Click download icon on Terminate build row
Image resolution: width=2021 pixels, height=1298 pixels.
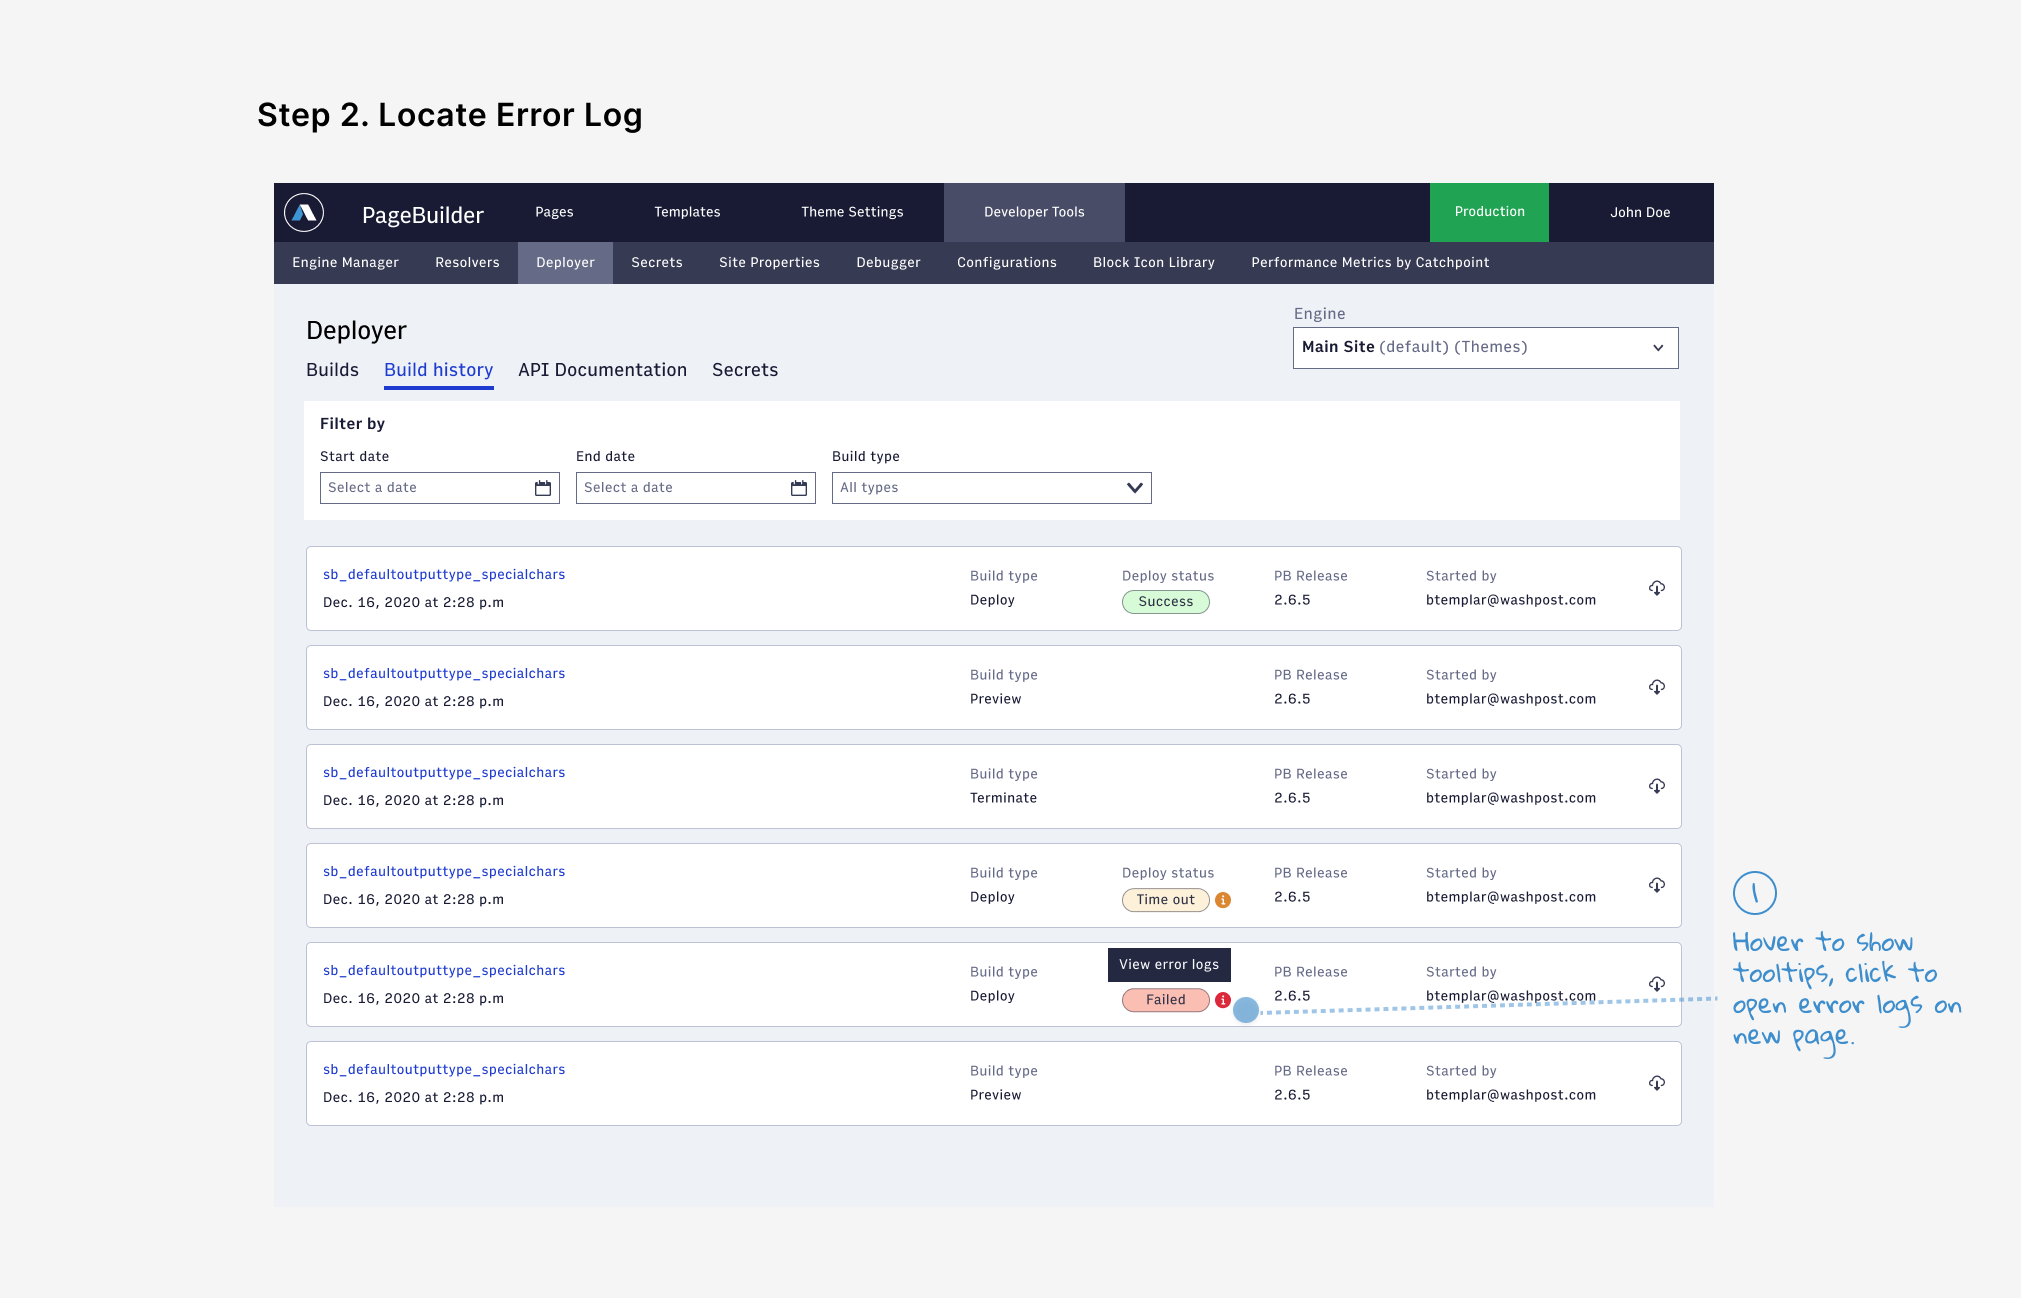[1656, 786]
